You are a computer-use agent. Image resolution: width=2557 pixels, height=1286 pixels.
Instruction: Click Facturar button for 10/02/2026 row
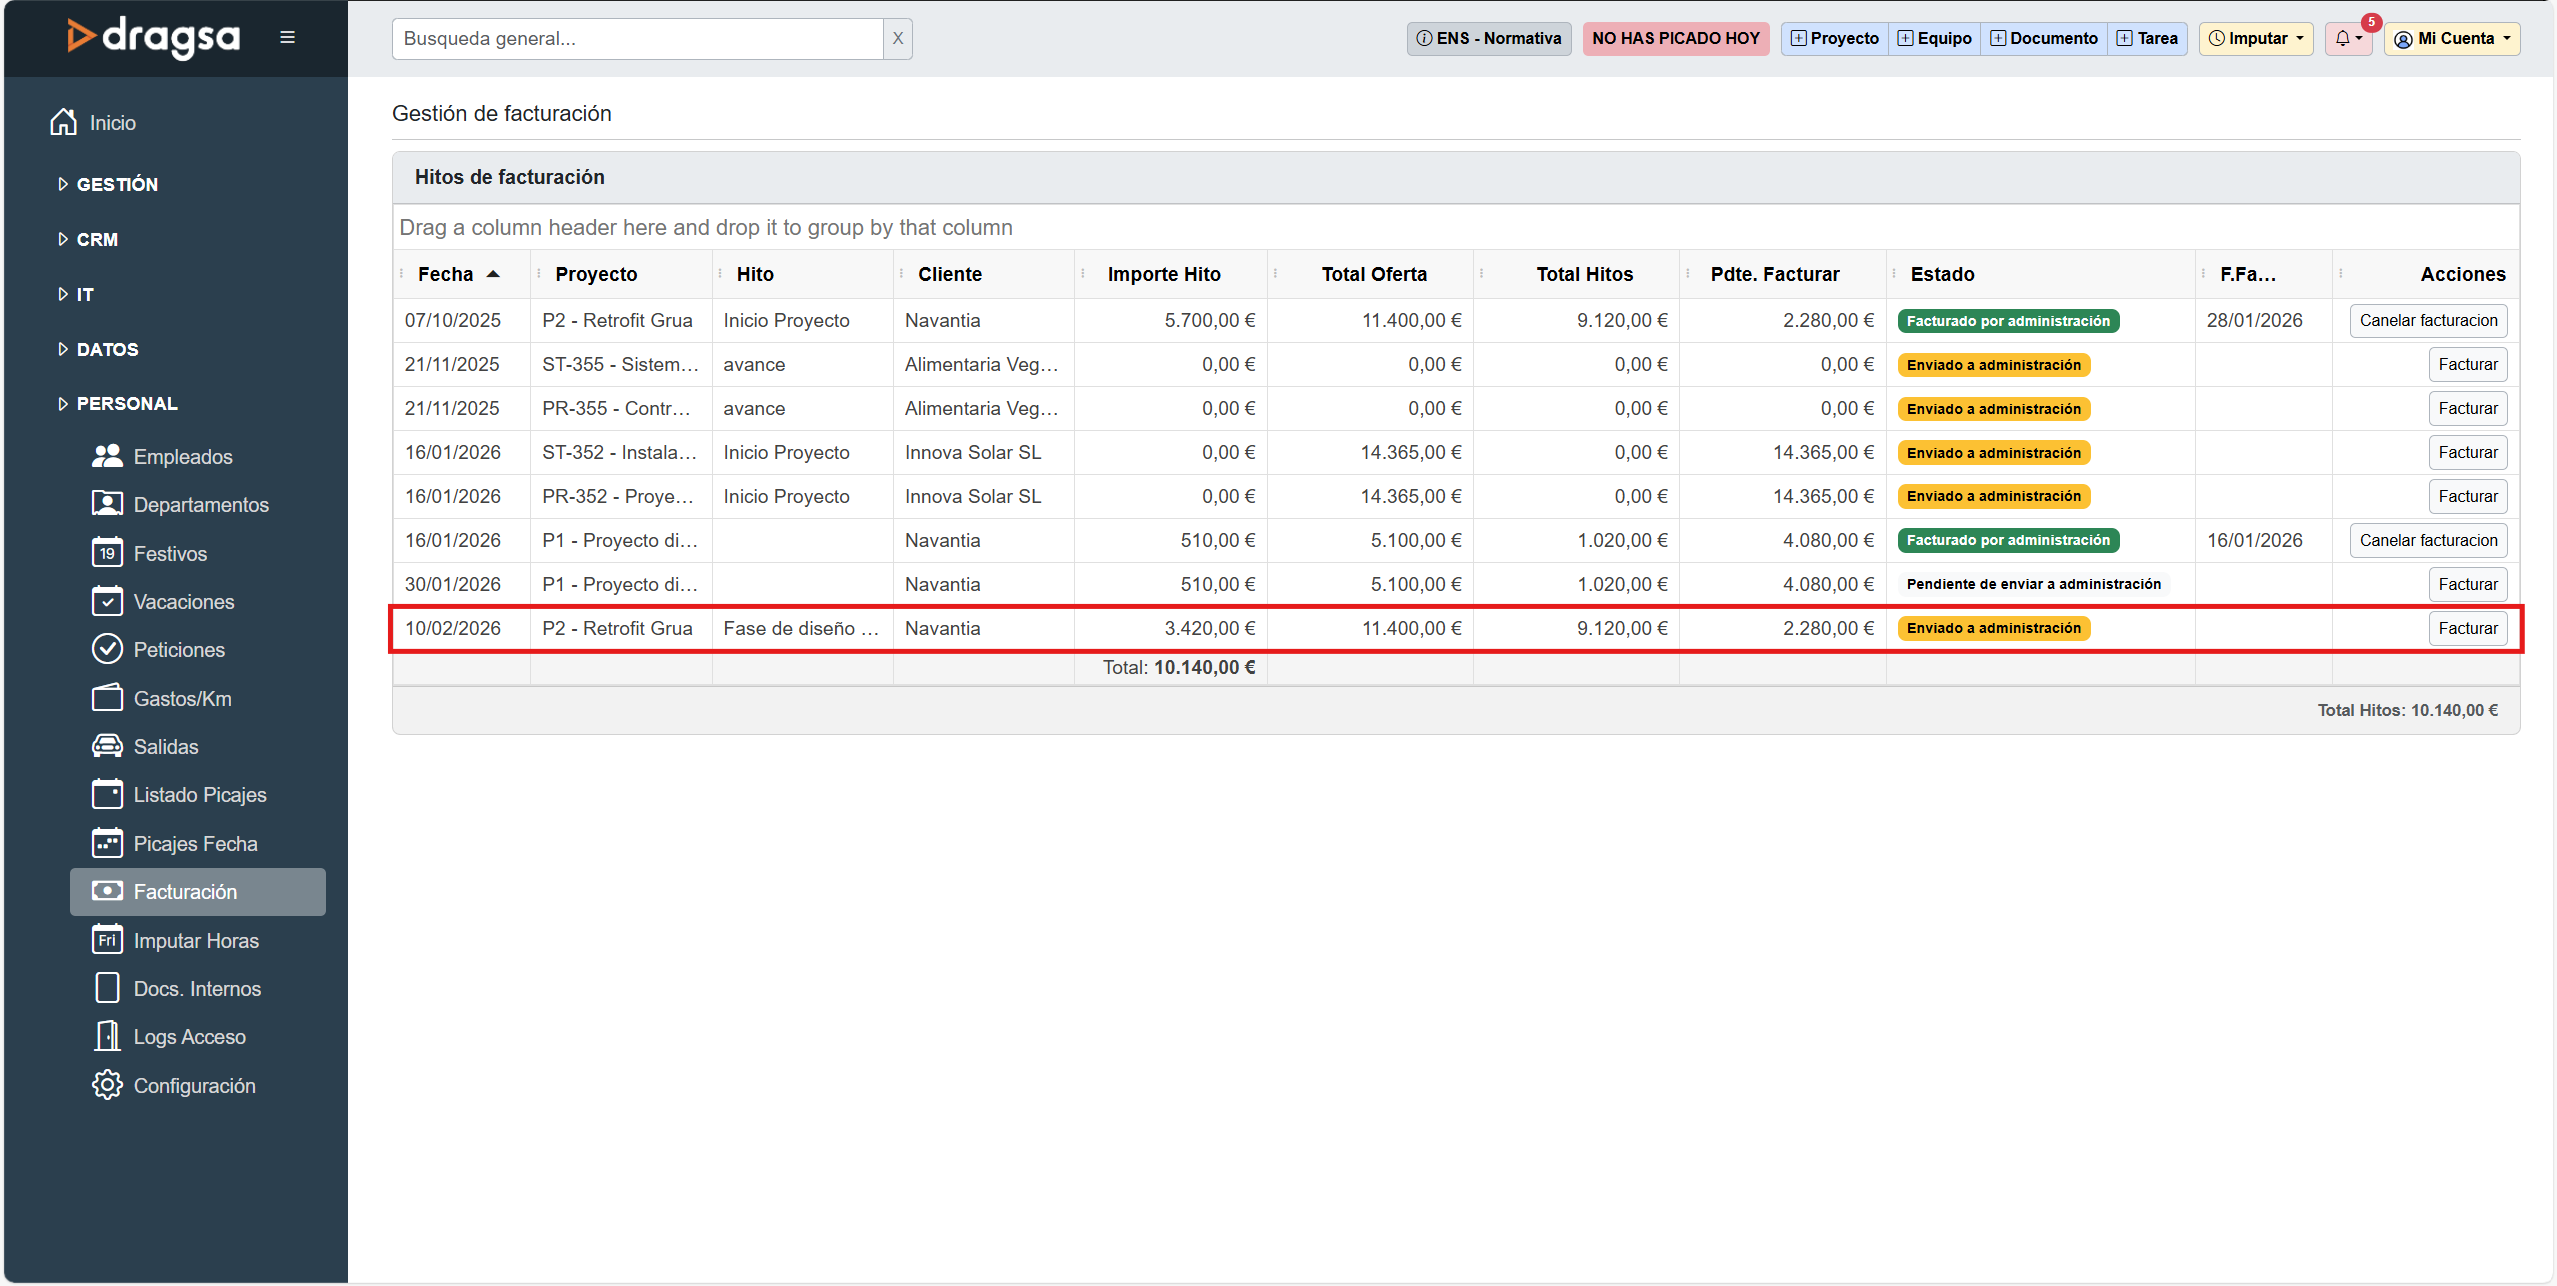click(2467, 628)
